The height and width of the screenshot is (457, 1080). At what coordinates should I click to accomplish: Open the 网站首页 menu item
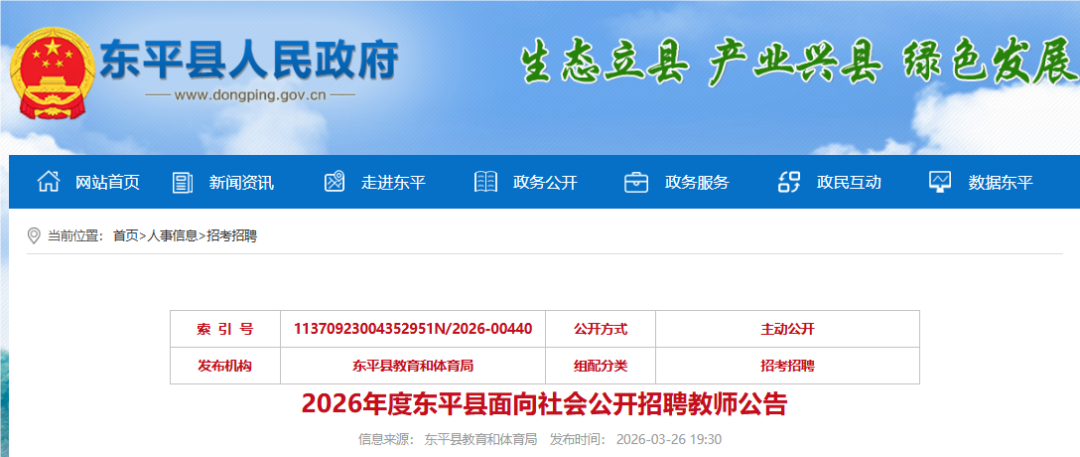(107, 182)
